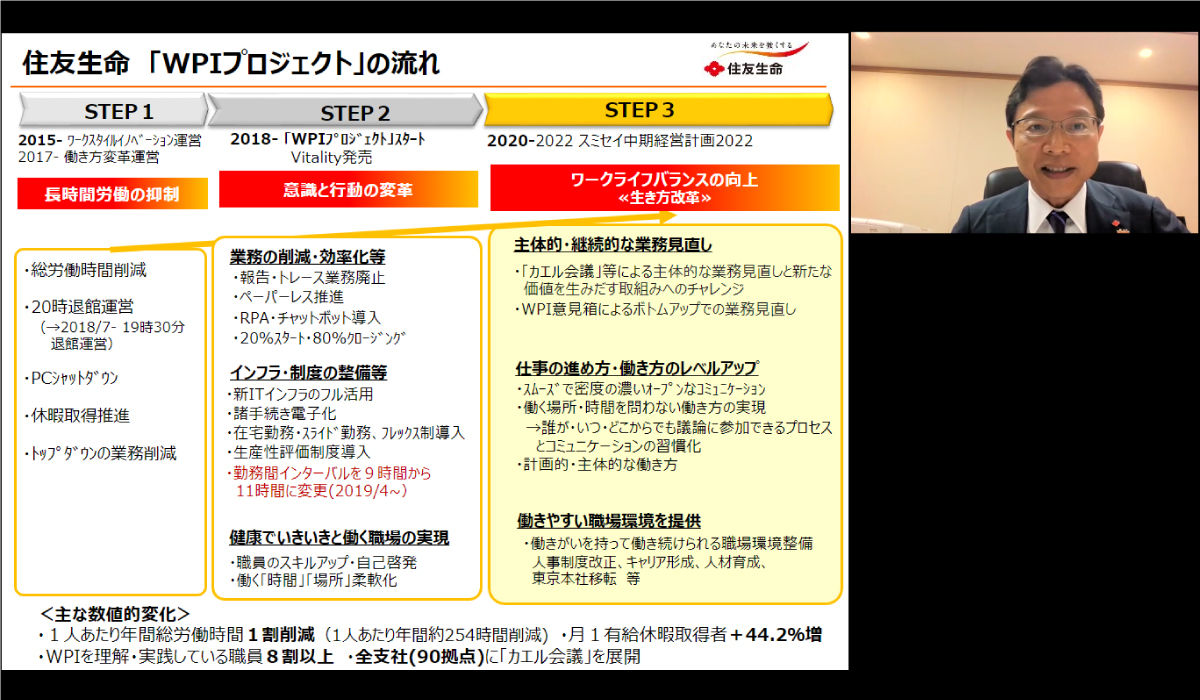Click the PCシャットダウン bullet
Screen dimensions: 1200x700
(72, 378)
